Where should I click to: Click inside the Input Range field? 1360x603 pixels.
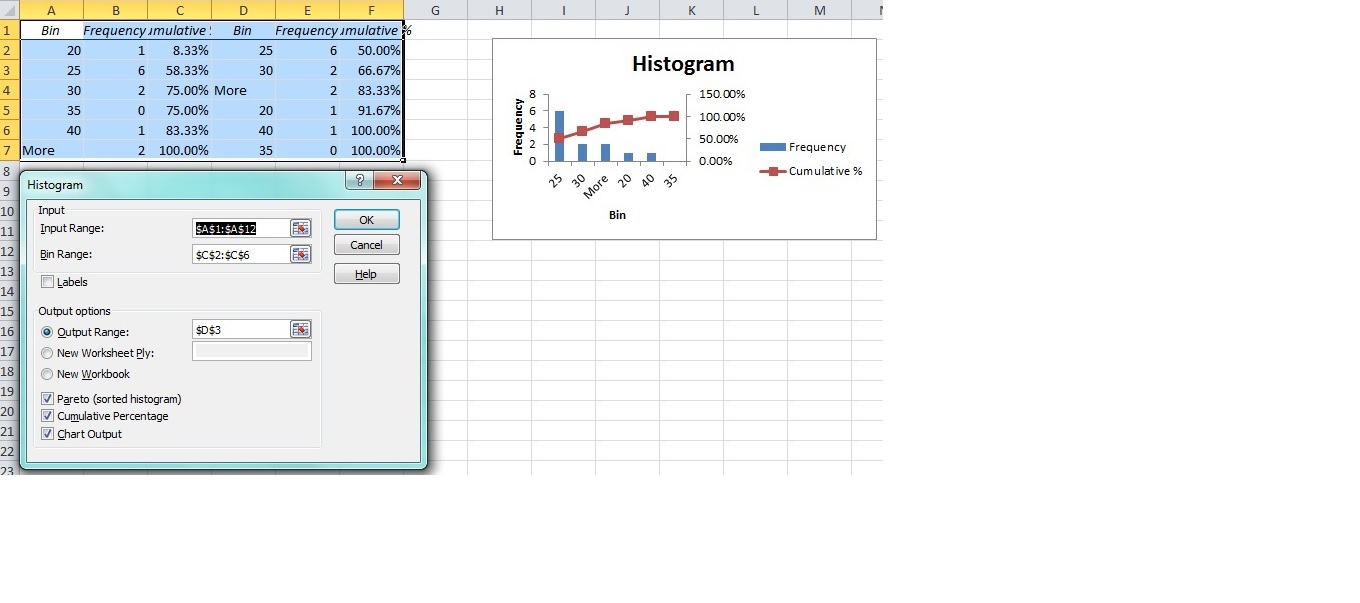[x=240, y=229]
